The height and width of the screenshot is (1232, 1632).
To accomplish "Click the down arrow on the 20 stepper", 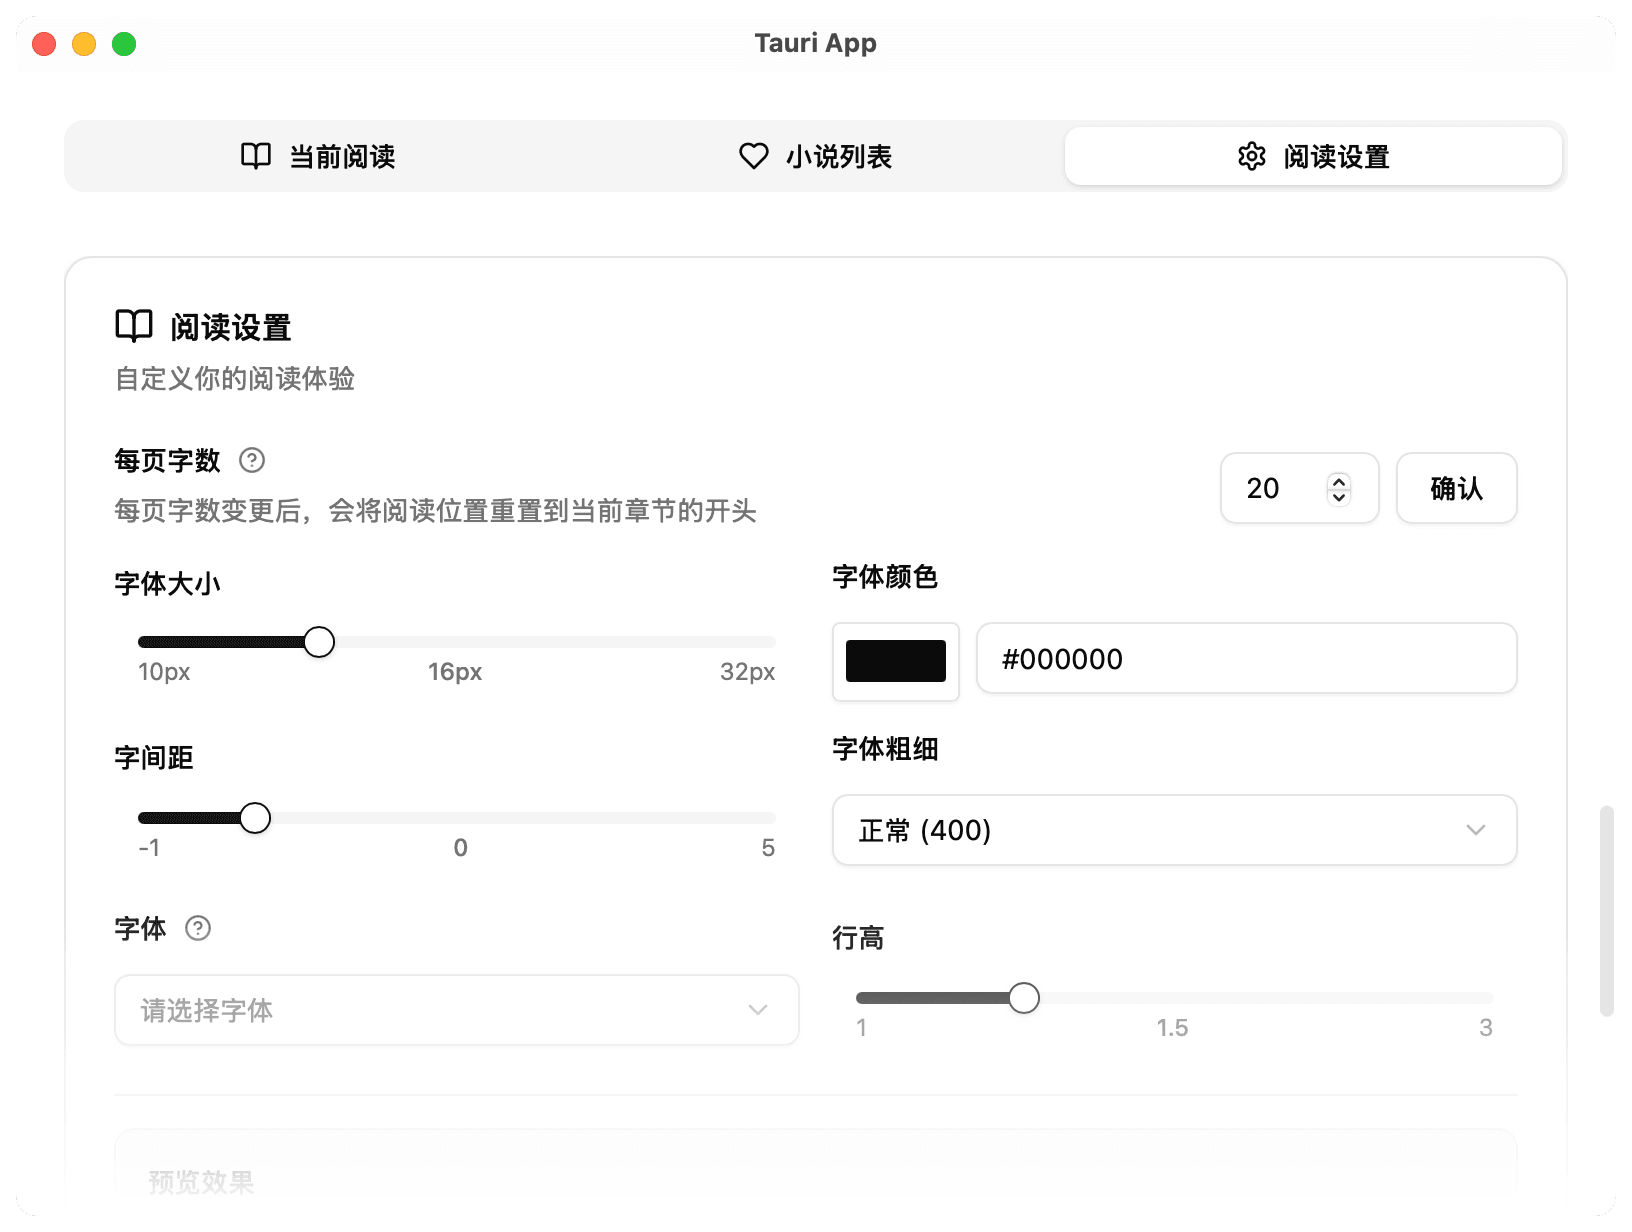I will point(1339,496).
